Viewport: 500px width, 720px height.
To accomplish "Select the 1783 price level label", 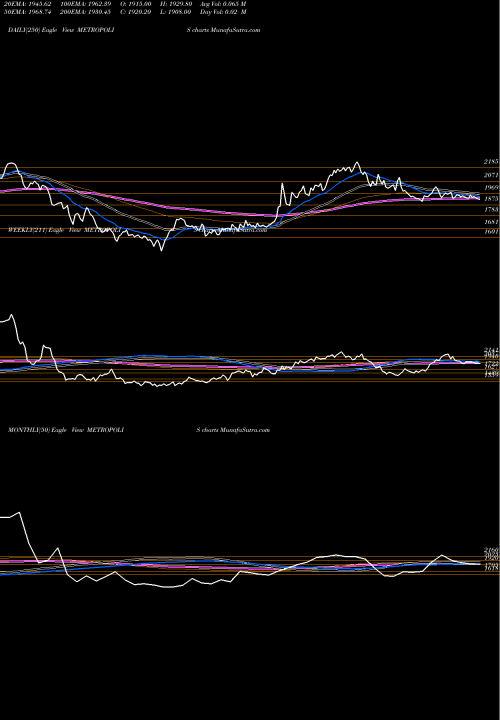I will [491, 210].
